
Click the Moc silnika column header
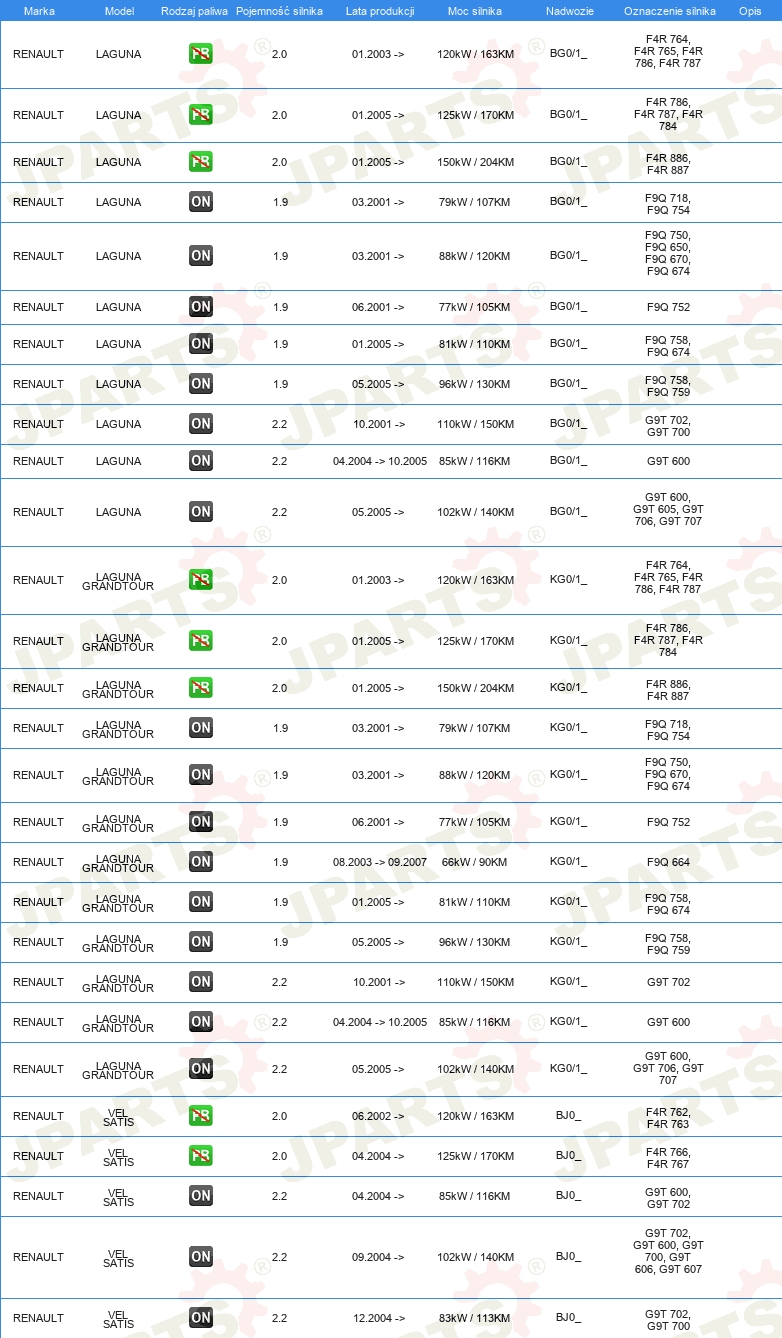(x=475, y=11)
